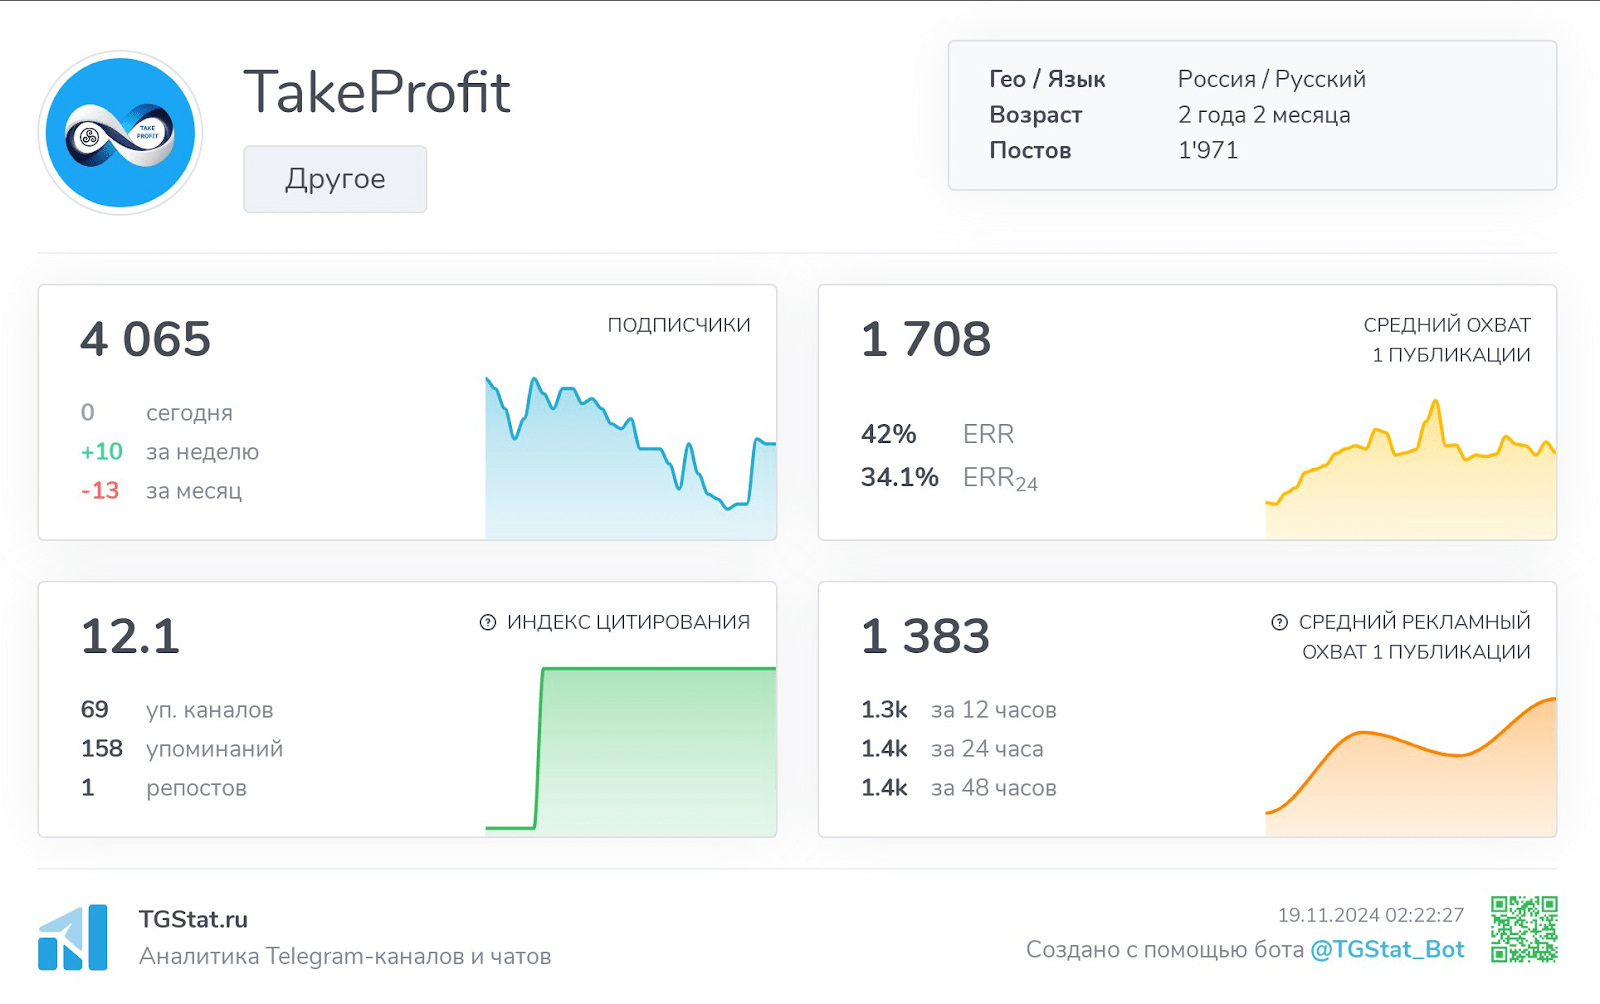1600x1004 pixels.
Task: Click the help icon beside СРЕДНИЙ РЕКЛАМНЫЙ ОХВАТ
Action: coord(1279,622)
